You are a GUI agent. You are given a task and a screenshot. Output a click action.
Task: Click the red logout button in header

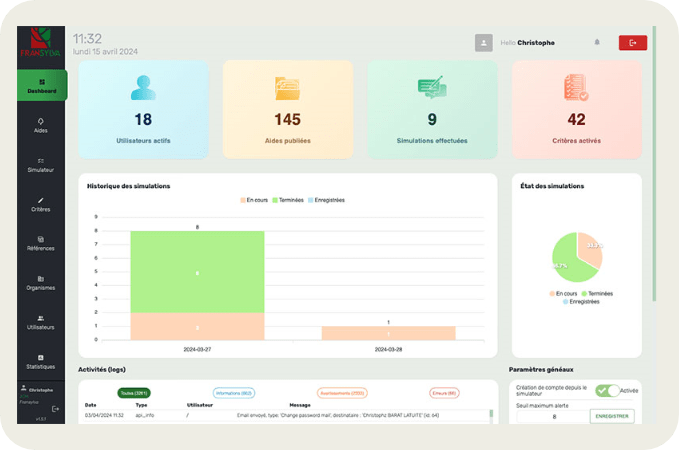coord(632,42)
